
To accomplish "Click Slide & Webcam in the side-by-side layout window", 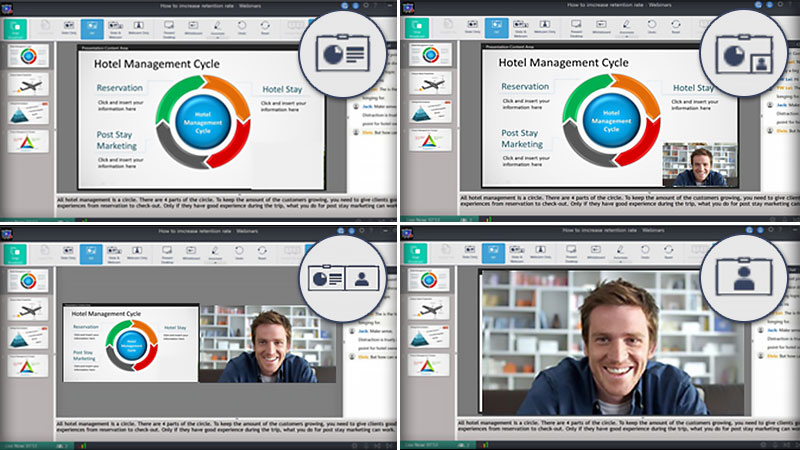I will (x=114, y=254).
